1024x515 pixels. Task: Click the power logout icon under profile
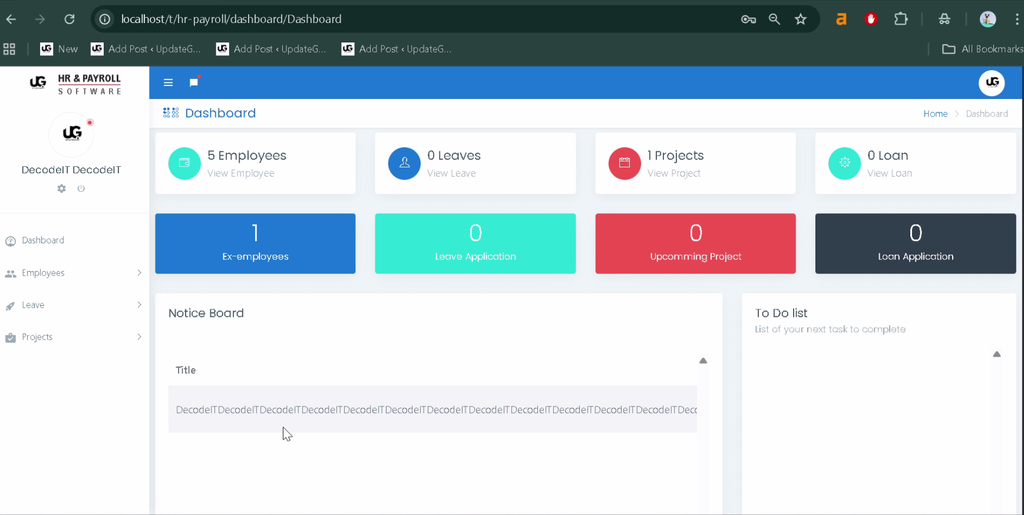click(81, 189)
